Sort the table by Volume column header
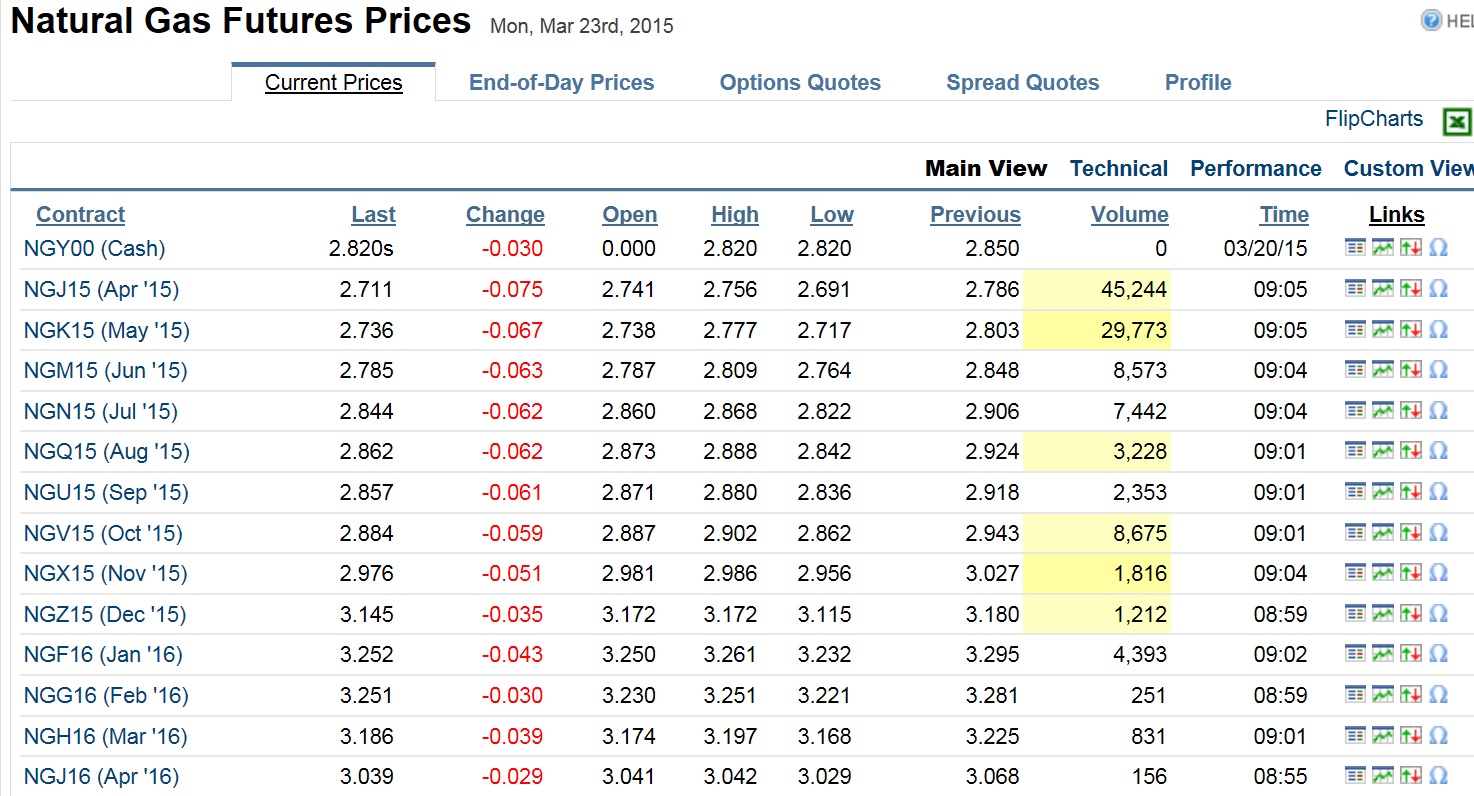1474x796 pixels. point(1130,214)
